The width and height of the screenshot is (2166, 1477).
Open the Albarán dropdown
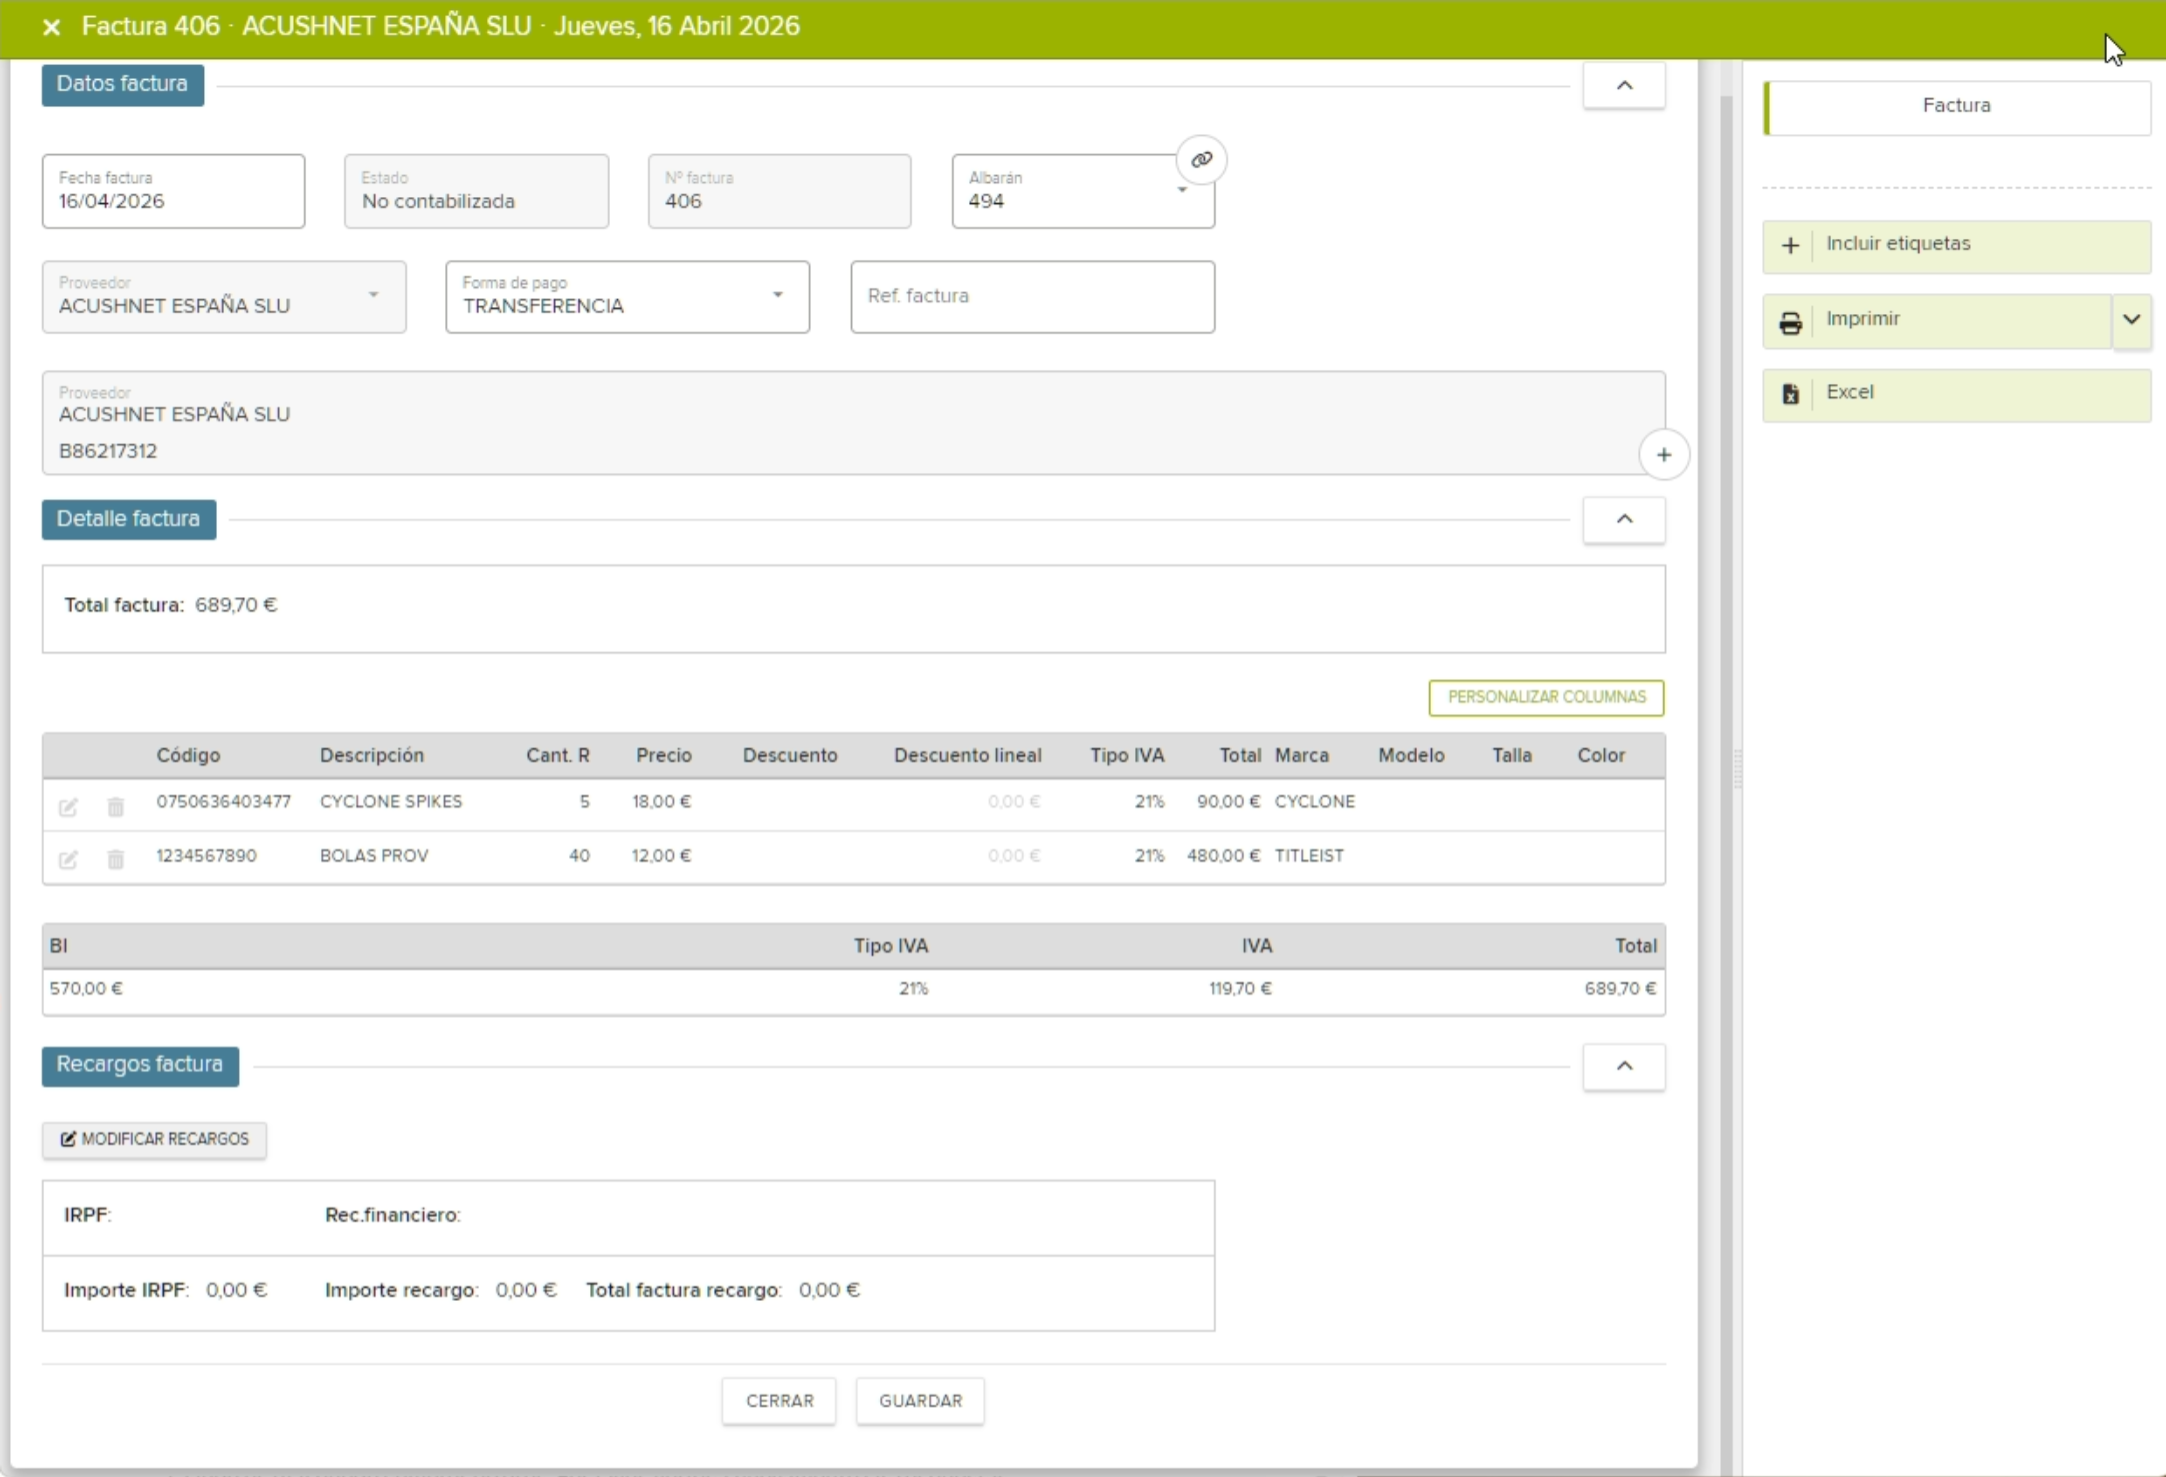tap(1182, 190)
